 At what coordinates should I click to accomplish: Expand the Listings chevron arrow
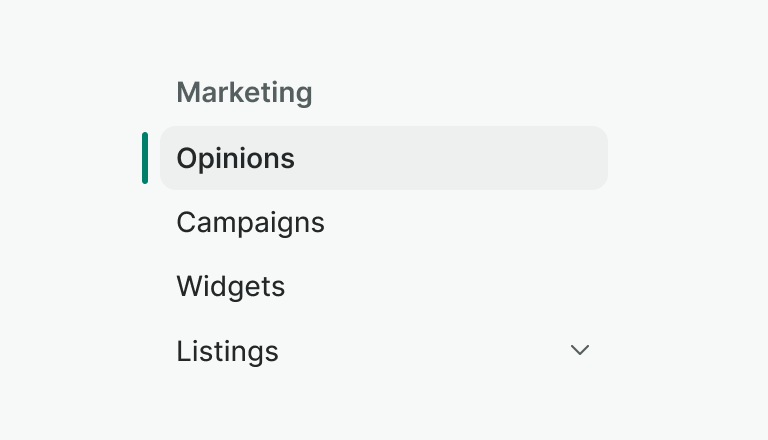coord(580,351)
